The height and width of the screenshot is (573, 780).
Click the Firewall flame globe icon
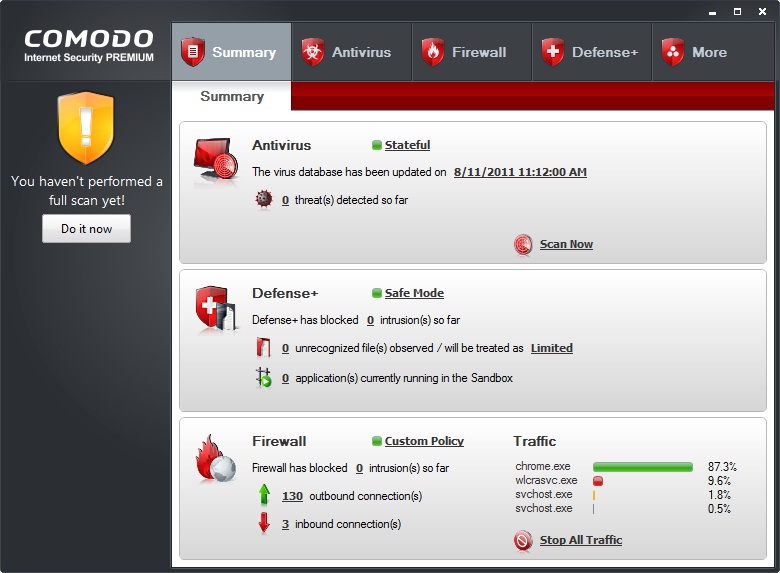pos(216,459)
